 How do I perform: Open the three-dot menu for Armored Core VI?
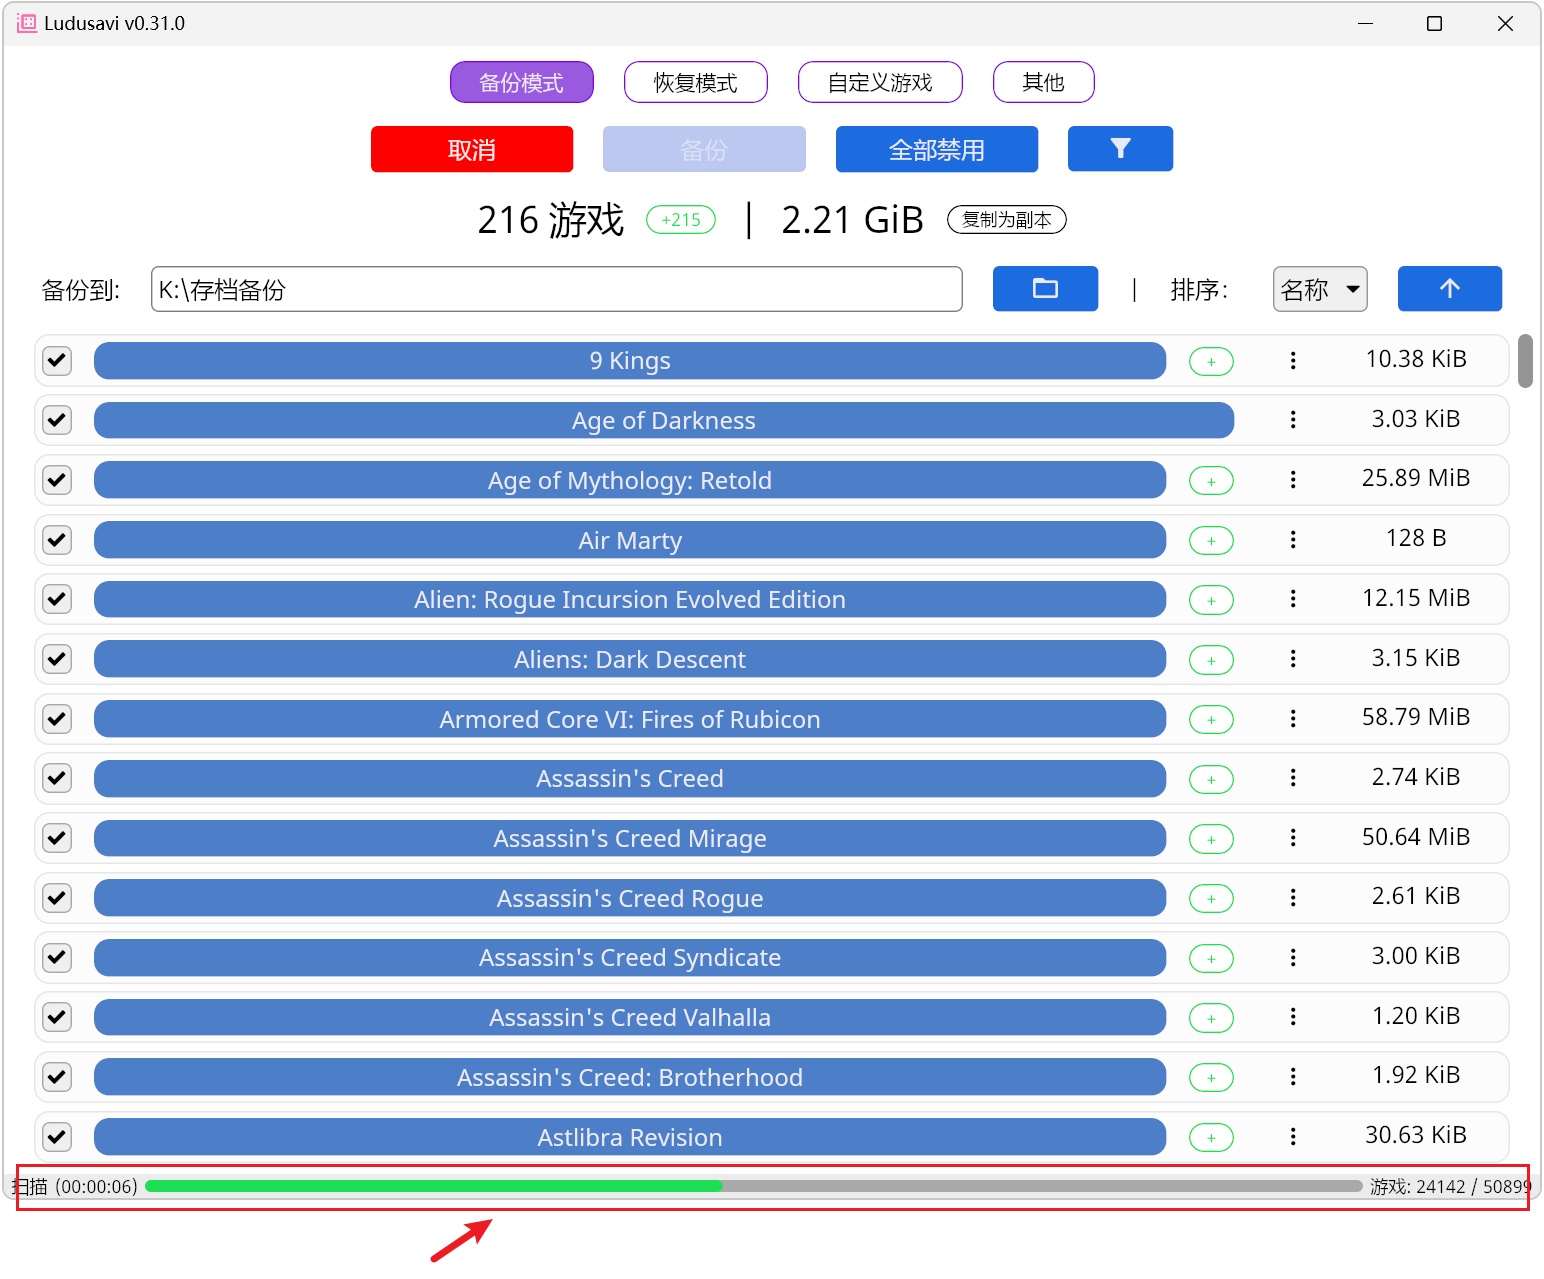(x=1293, y=719)
